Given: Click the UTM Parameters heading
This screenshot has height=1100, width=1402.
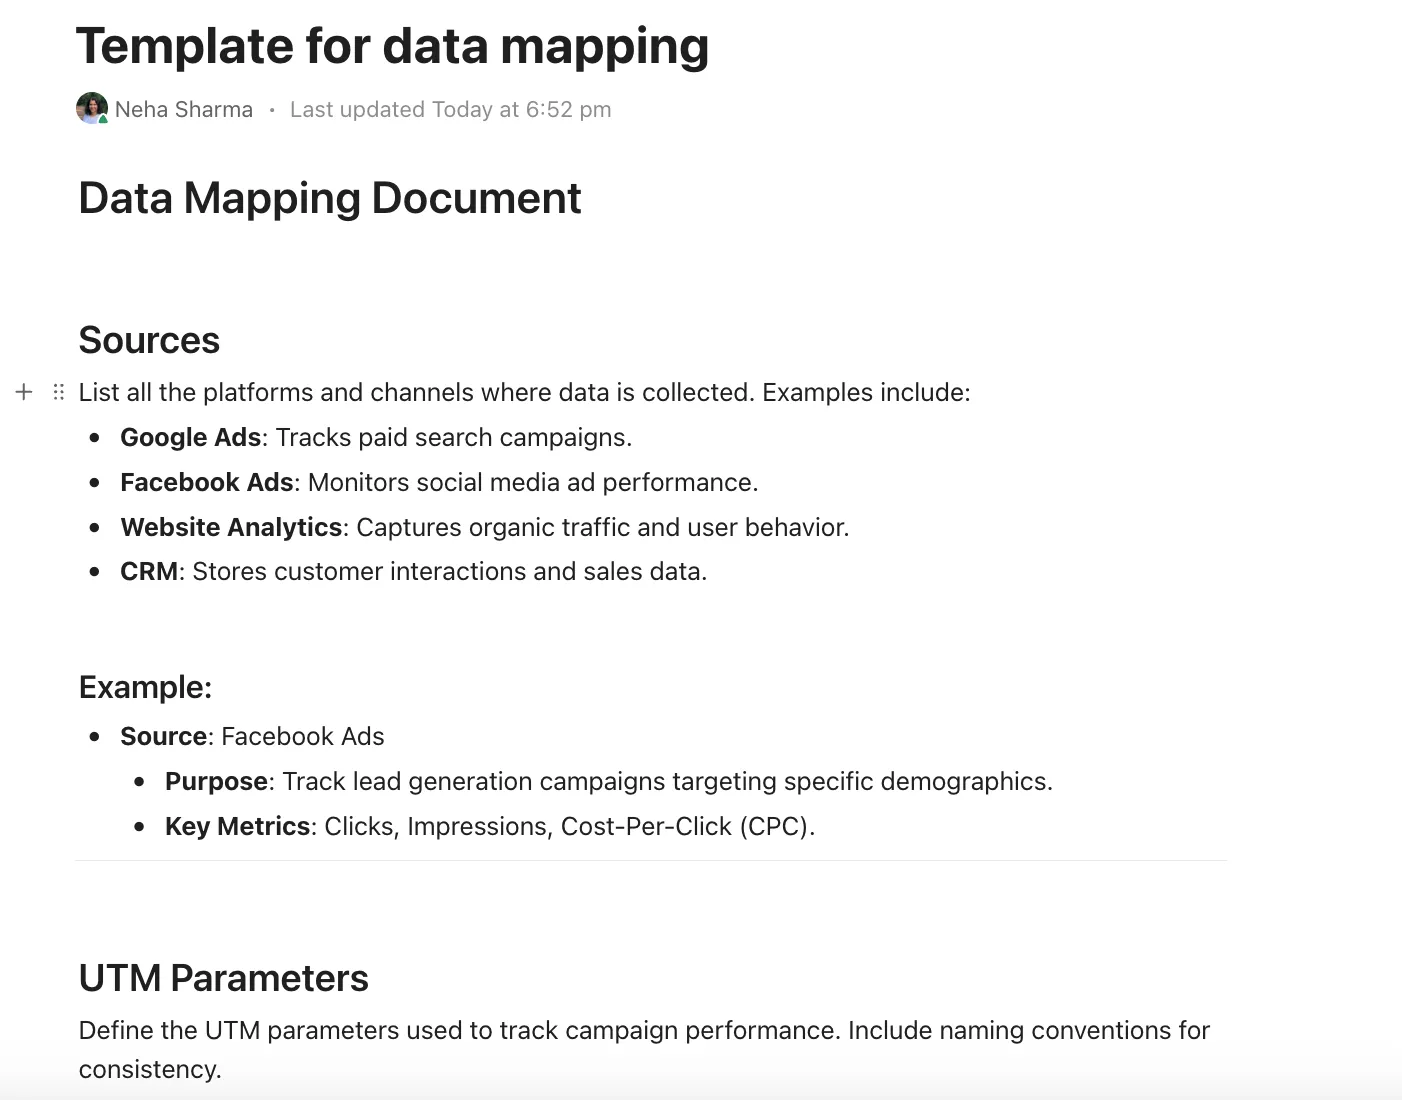Looking at the screenshot, I should 223,978.
